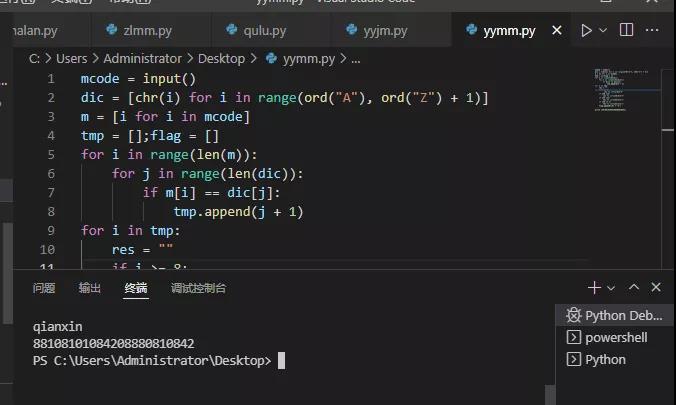Click the Python icon on zlmm.py tab
The image size is (676, 405).
click(x=112, y=29)
